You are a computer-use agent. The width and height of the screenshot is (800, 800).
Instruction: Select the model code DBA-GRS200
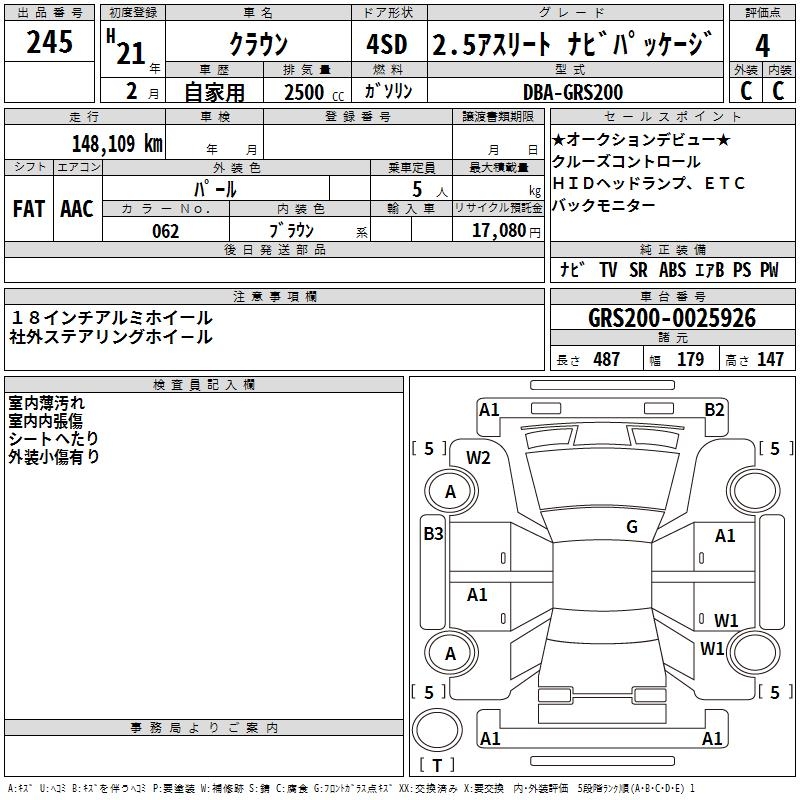click(x=573, y=92)
